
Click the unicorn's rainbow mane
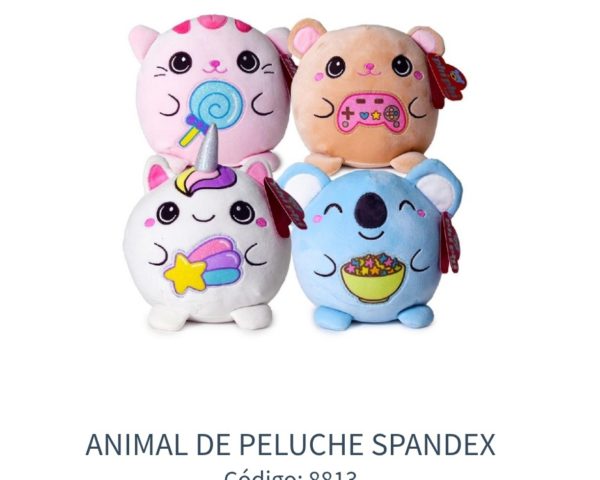click(x=207, y=180)
